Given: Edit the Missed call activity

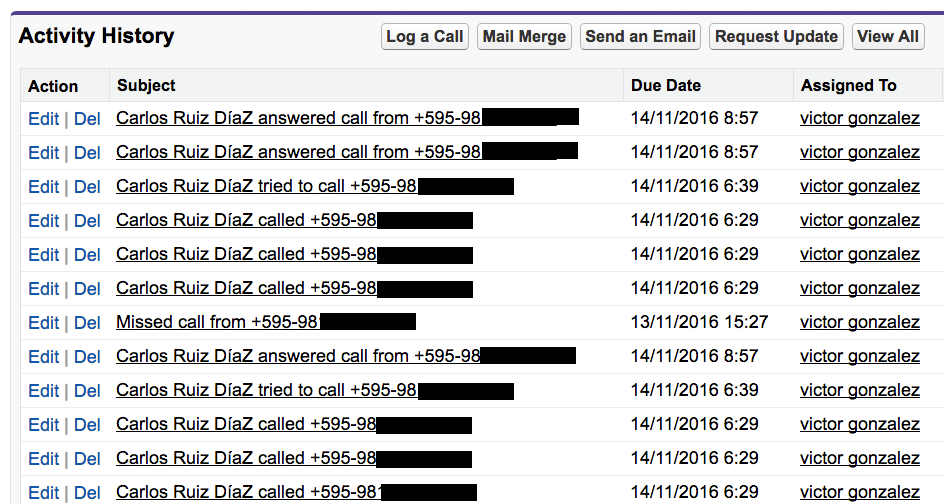Looking at the screenshot, I should (43, 322).
